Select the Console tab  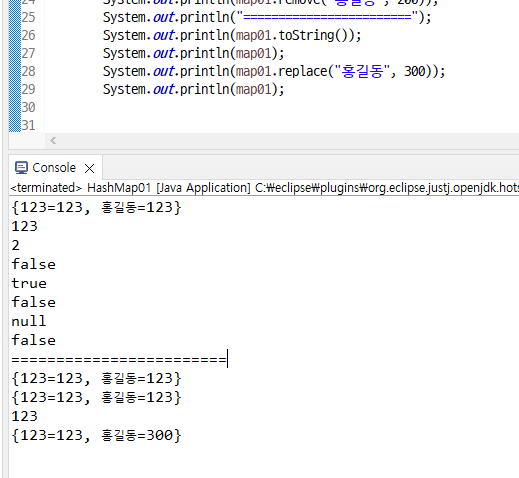(x=55, y=168)
